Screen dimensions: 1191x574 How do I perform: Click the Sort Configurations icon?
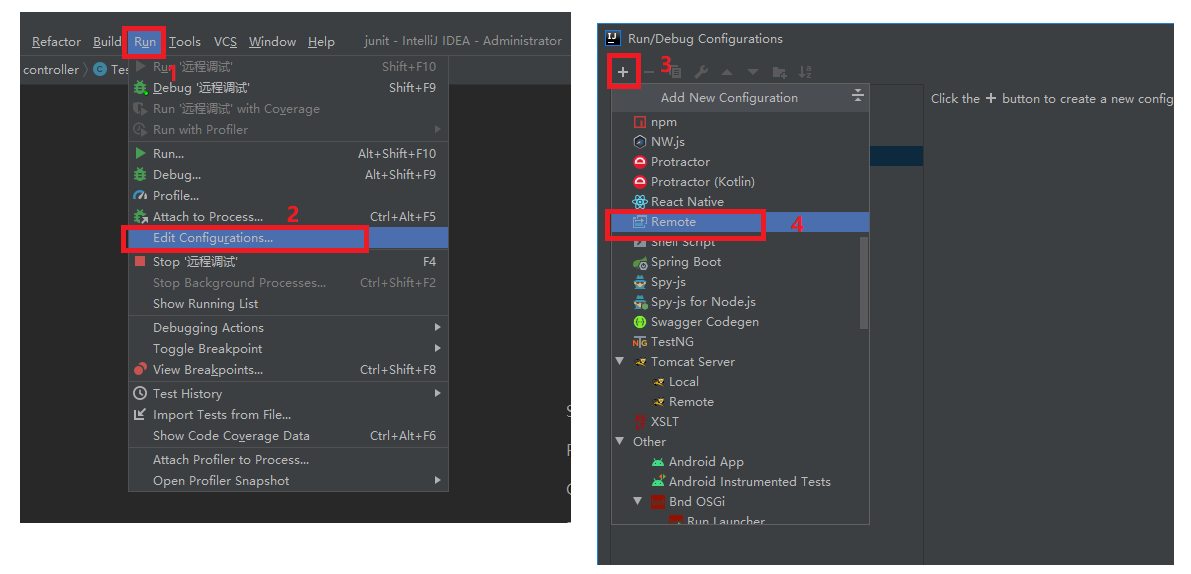tap(805, 72)
